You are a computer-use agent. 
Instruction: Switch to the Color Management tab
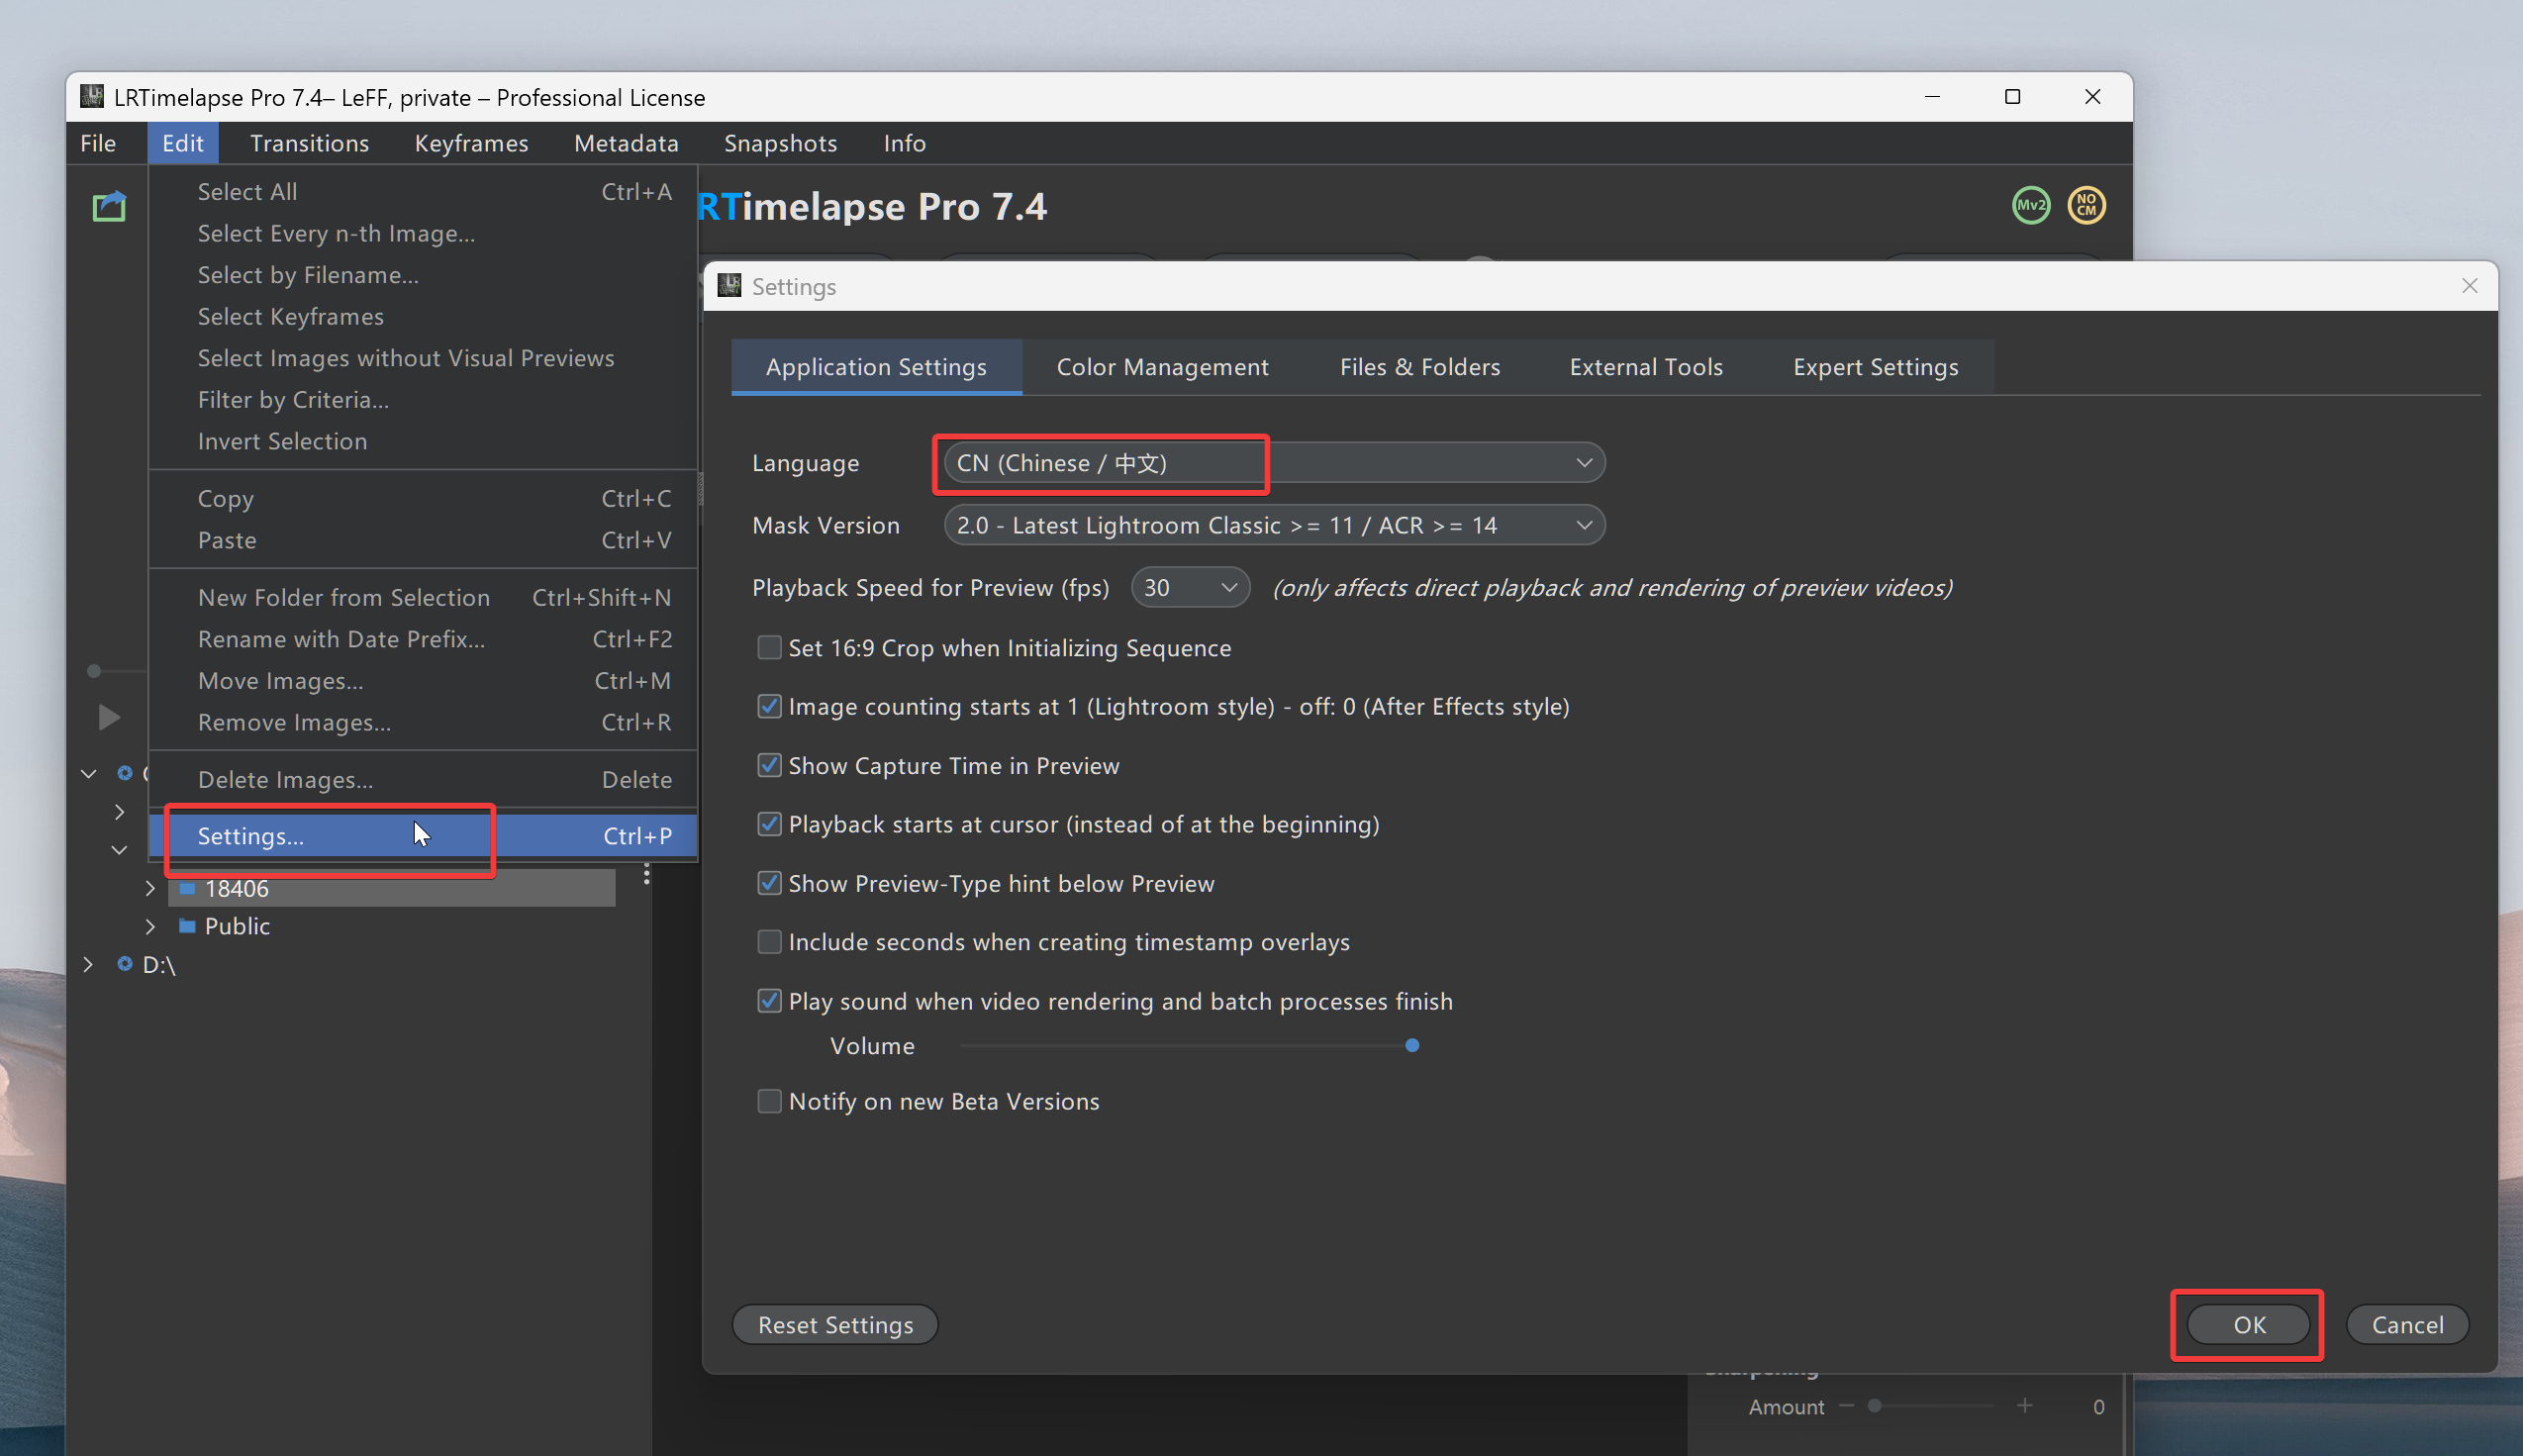(x=1162, y=367)
